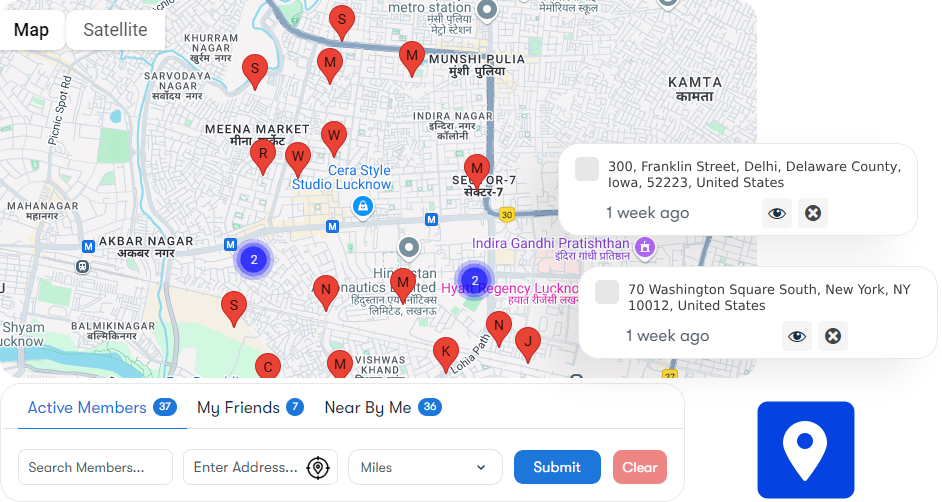Open the Miles unit dropdown
The width and height of the screenshot is (942, 502).
tap(425, 467)
